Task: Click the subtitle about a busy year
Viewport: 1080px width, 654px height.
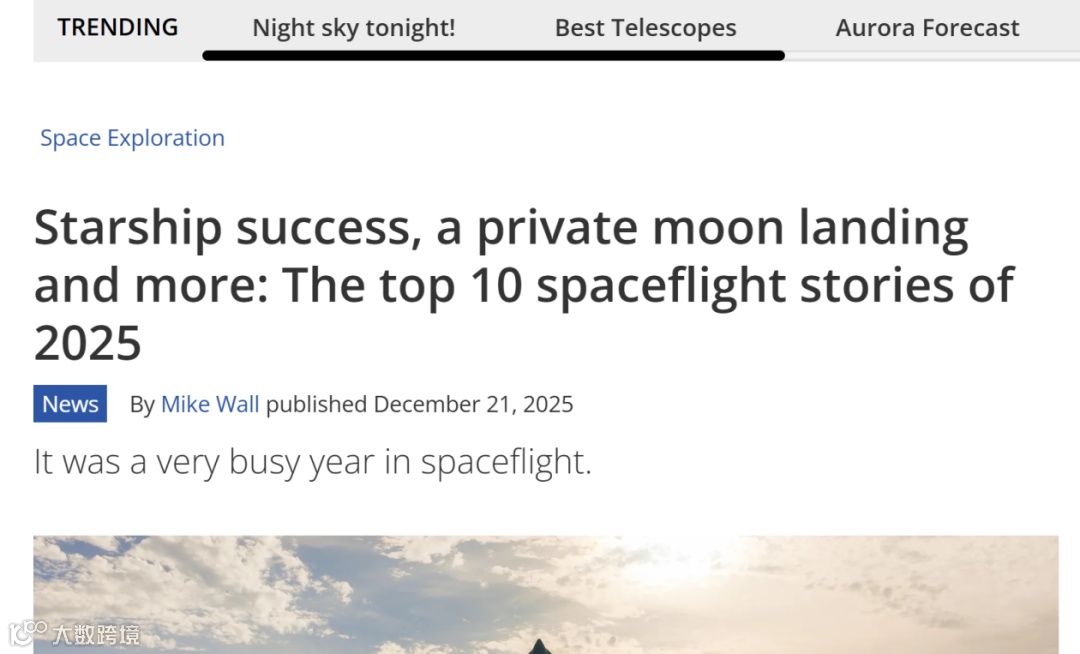Action: 312,462
